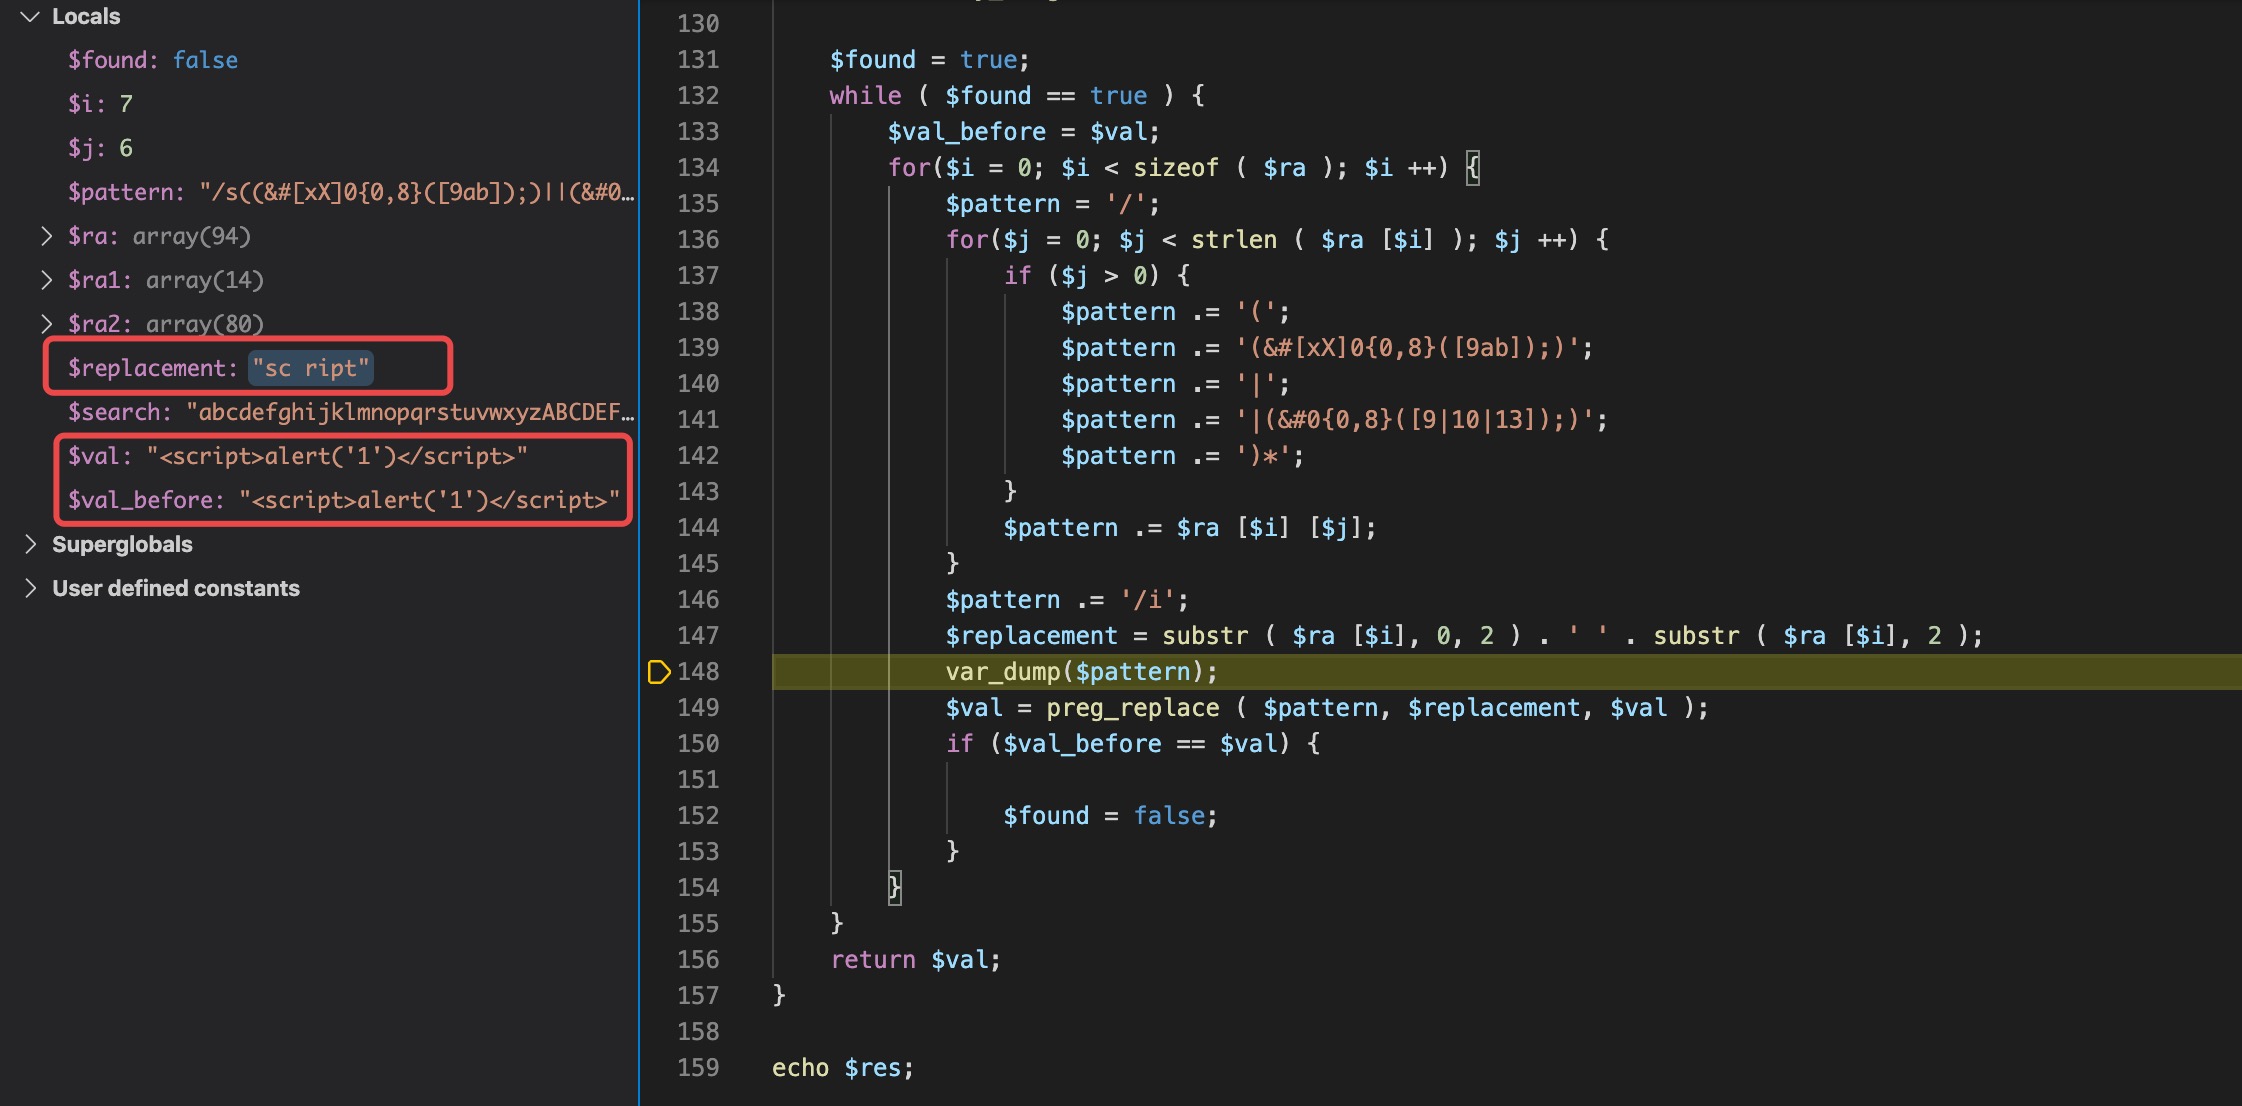Image resolution: width=2242 pixels, height=1106 pixels.
Task: Click line number 159 in gutter
Action: click(698, 1068)
